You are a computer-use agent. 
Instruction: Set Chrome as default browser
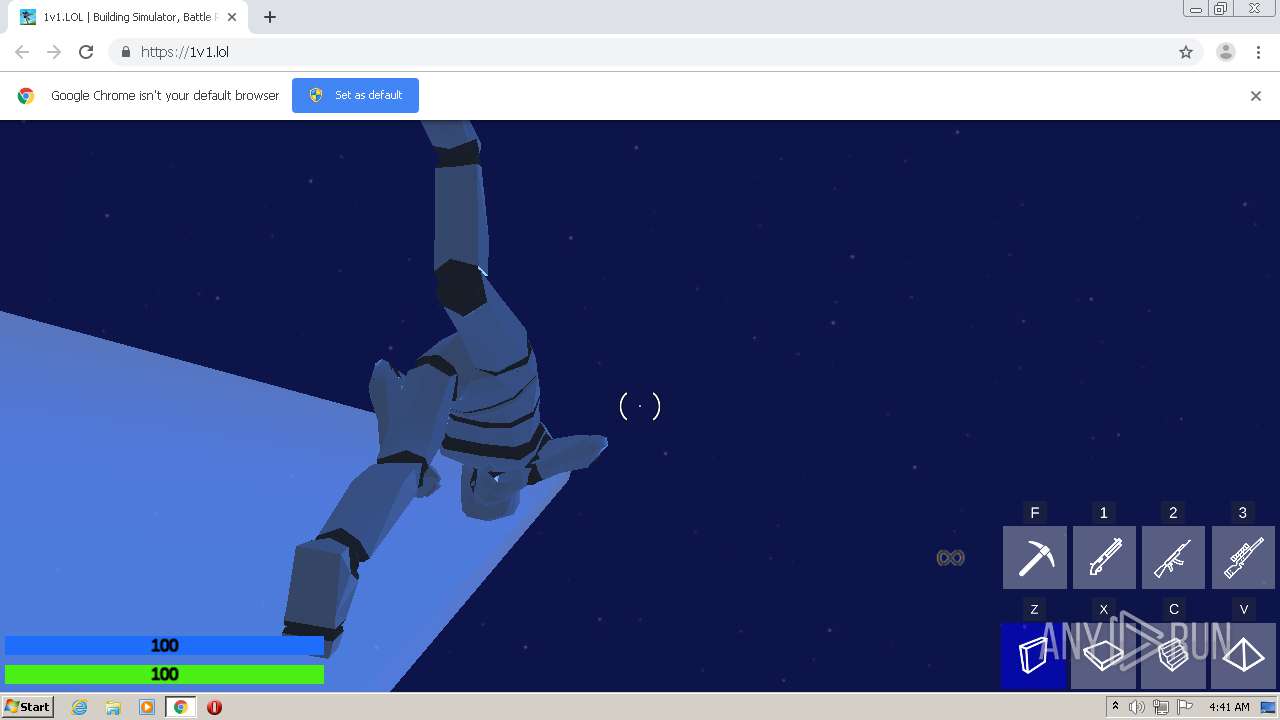355,95
